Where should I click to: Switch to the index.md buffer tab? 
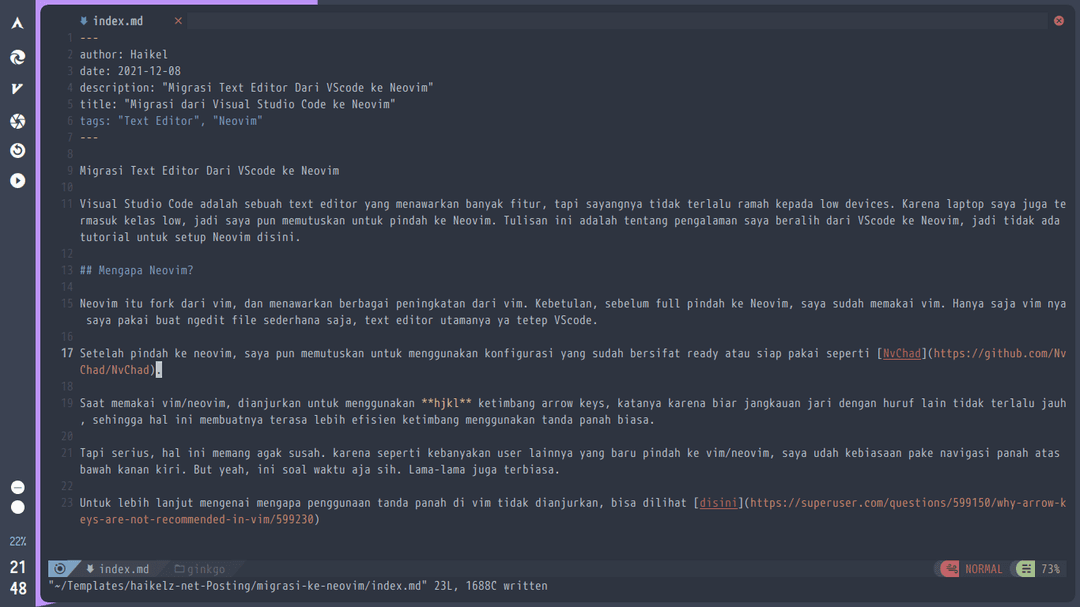click(118, 21)
